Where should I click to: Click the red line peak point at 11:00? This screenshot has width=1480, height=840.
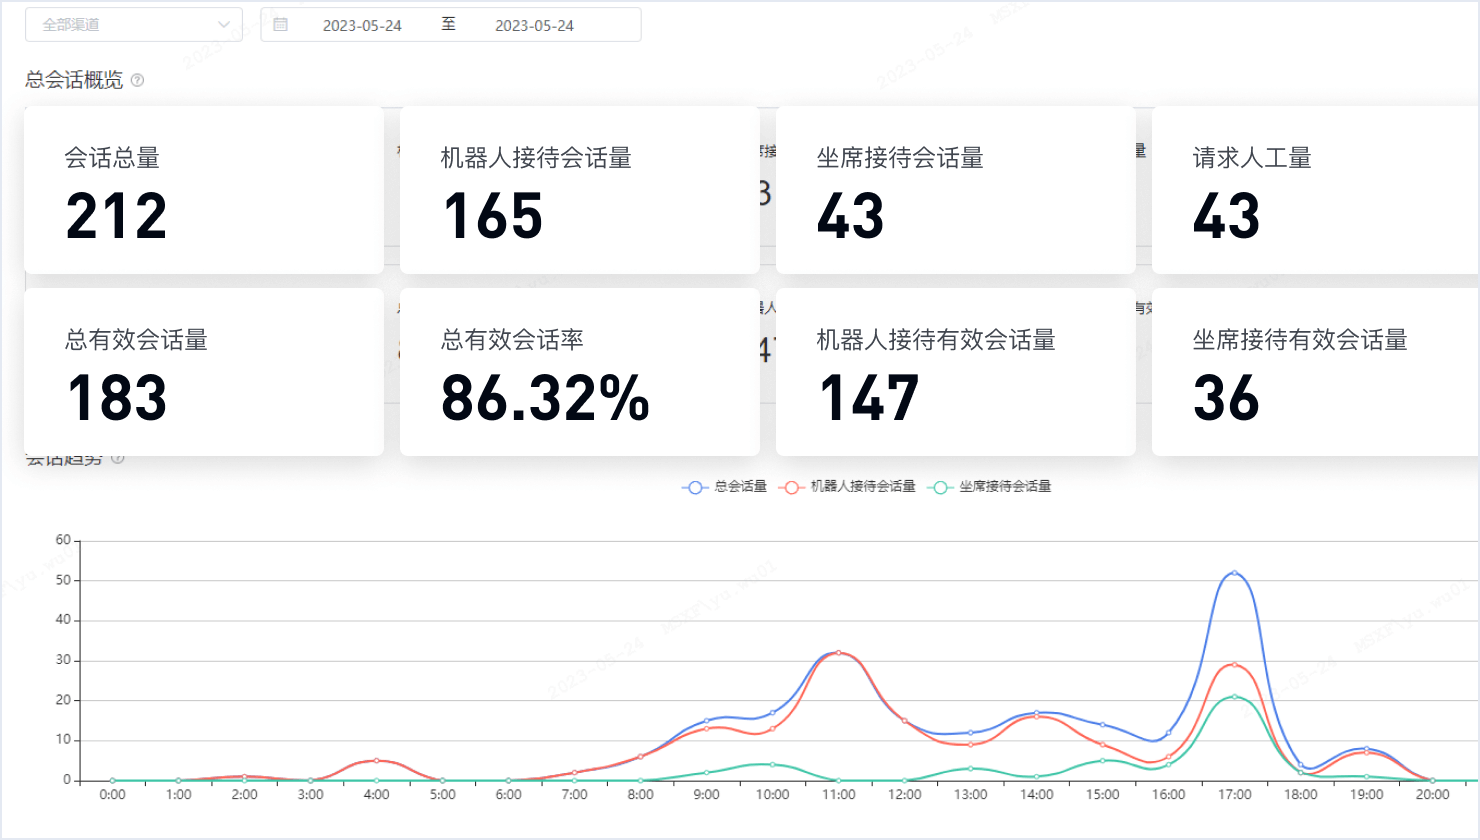(838, 653)
